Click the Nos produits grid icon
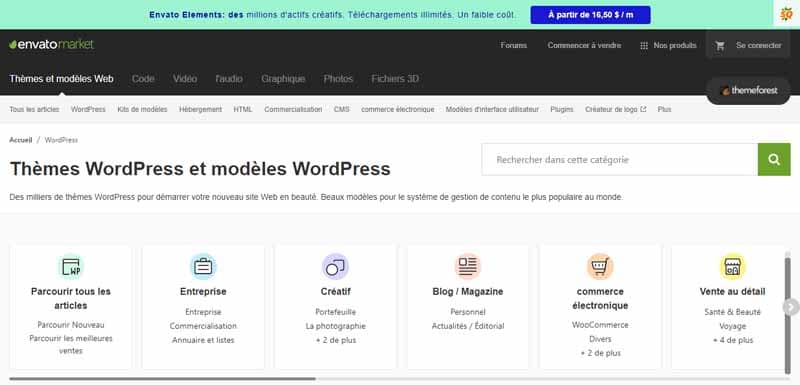800x385 pixels. 644,45
